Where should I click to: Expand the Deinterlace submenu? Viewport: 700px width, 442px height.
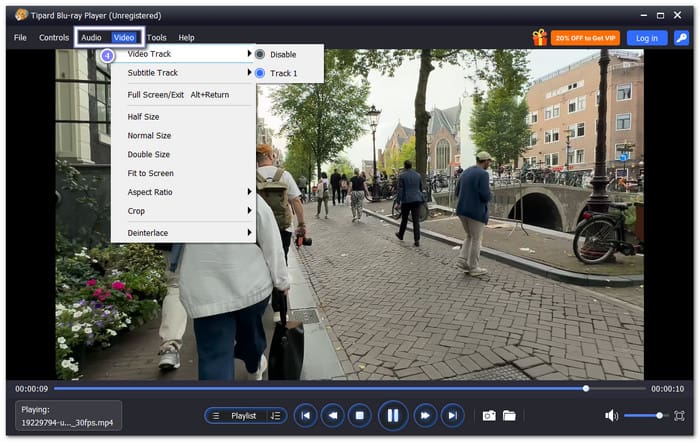183,233
